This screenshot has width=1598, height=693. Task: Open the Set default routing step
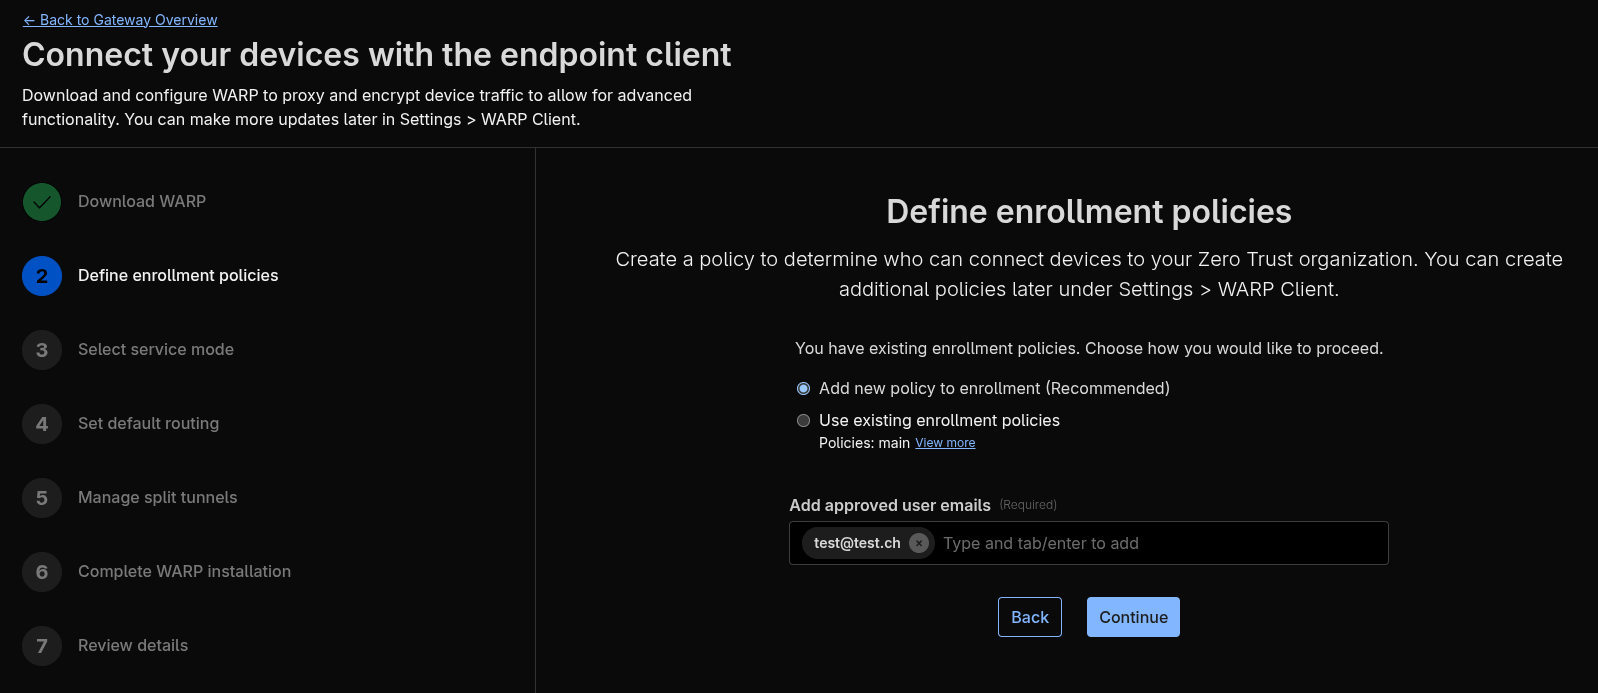pyautogui.click(x=148, y=424)
